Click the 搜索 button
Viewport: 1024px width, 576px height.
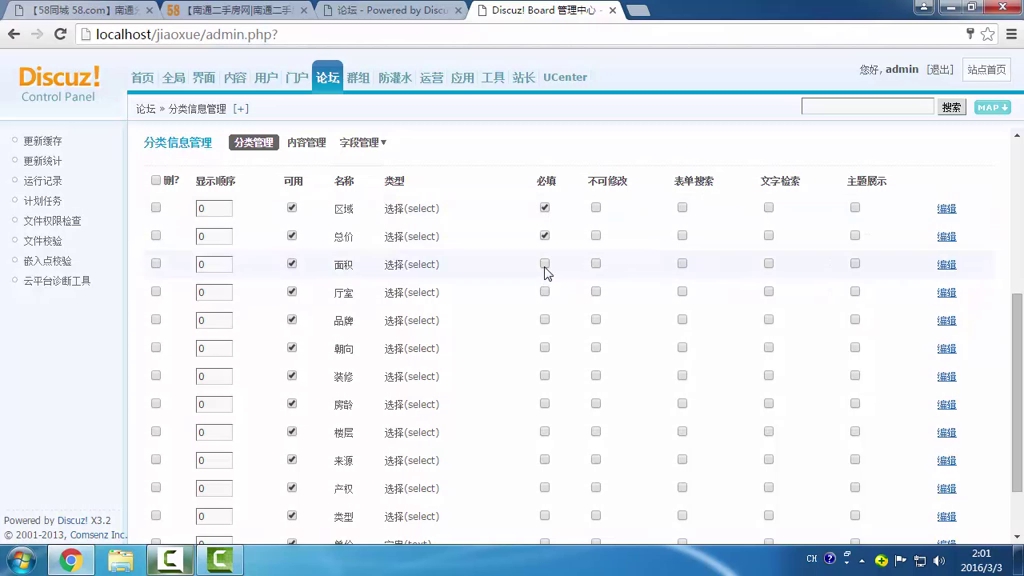(952, 107)
